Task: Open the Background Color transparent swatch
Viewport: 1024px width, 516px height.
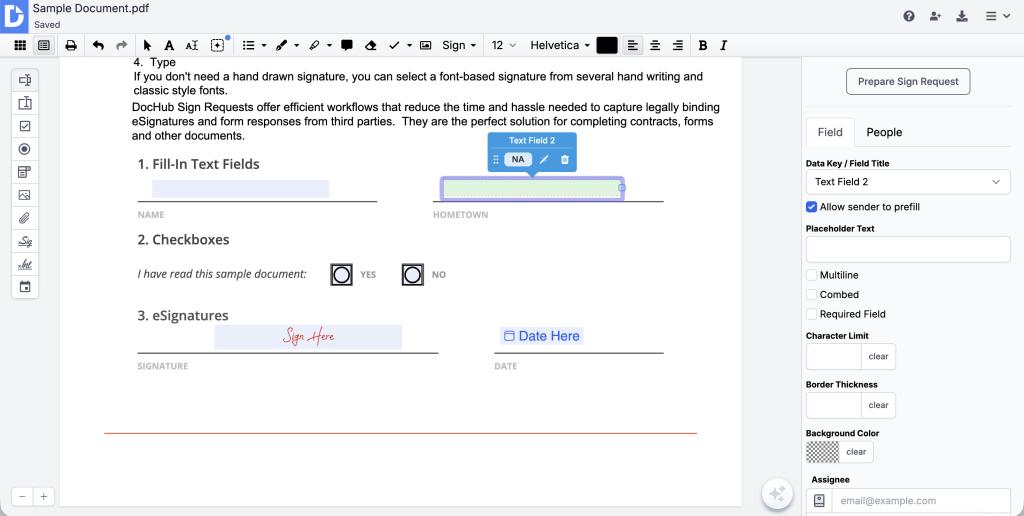Action: tap(823, 452)
